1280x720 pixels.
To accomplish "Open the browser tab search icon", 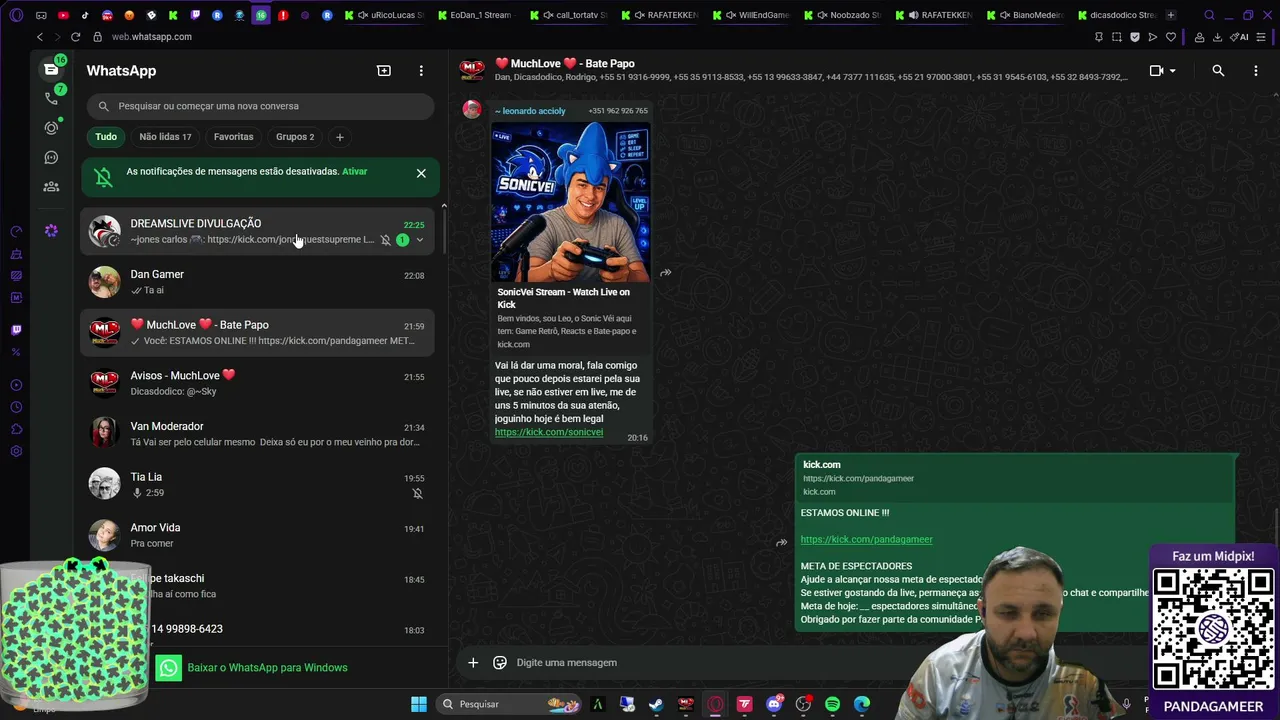I will coord(1209,15).
